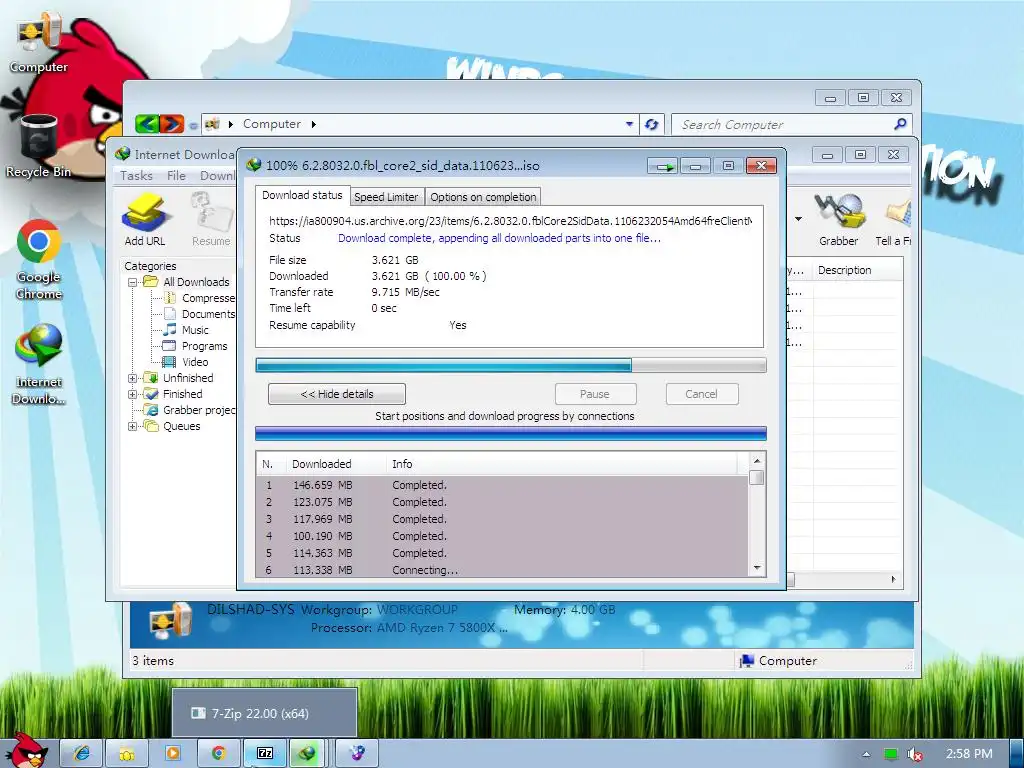Click the Description column header
This screenshot has height=768, width=1024.
pyautogui.click(x=857, y=270)
